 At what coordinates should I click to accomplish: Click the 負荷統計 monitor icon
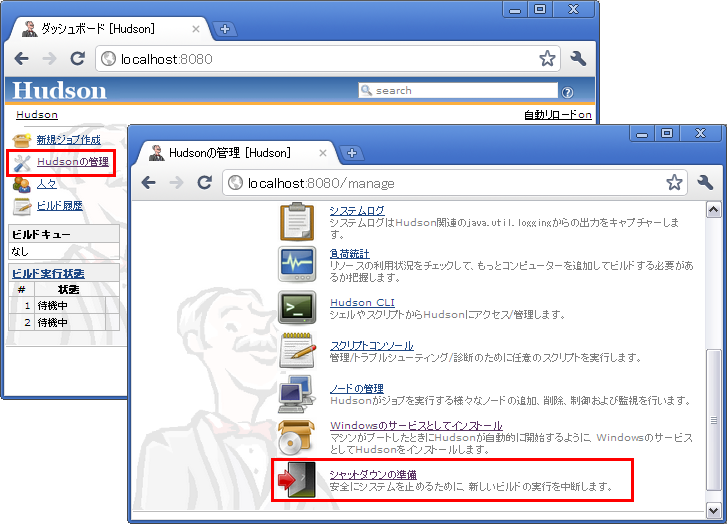pyautogui.click(x=297, y=264)
